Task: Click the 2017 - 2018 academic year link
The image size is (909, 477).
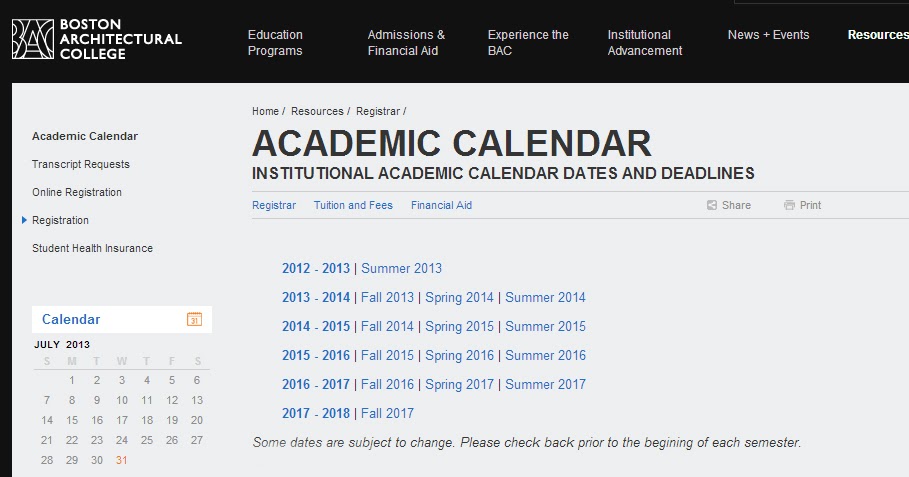Action: (316, 413)
